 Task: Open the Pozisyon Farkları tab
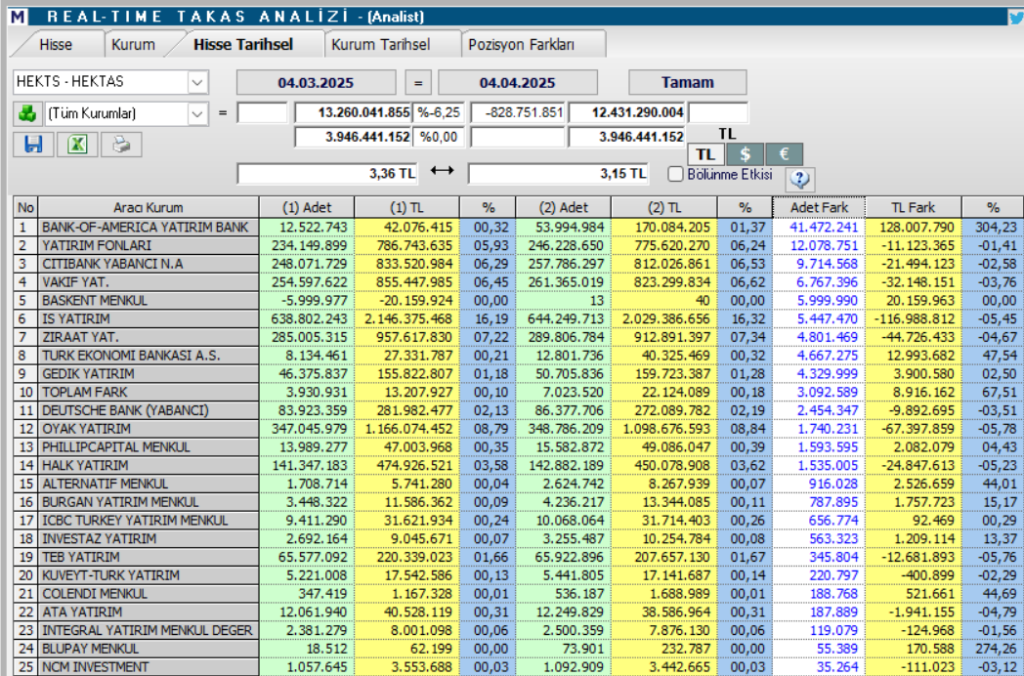pyautogui.click(x=521, y=44)
